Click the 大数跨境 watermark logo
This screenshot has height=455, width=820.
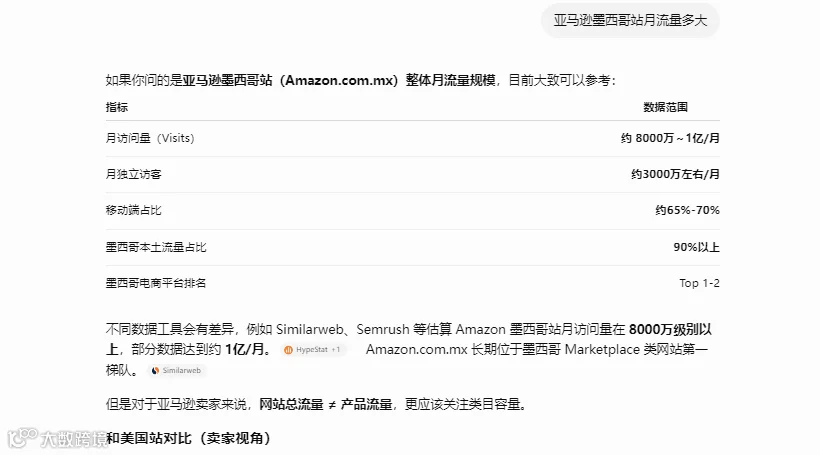pyautogui.click(x=57, y=439)
